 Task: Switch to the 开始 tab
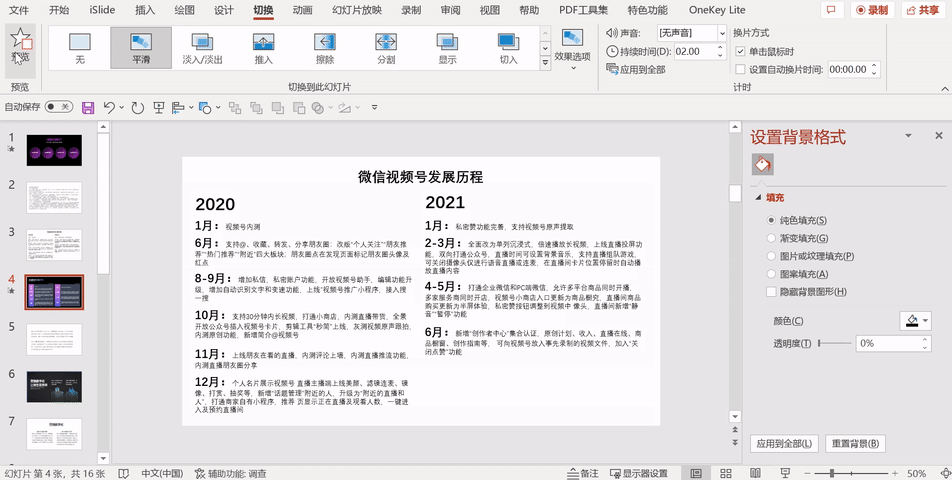(x=59, y=10)
